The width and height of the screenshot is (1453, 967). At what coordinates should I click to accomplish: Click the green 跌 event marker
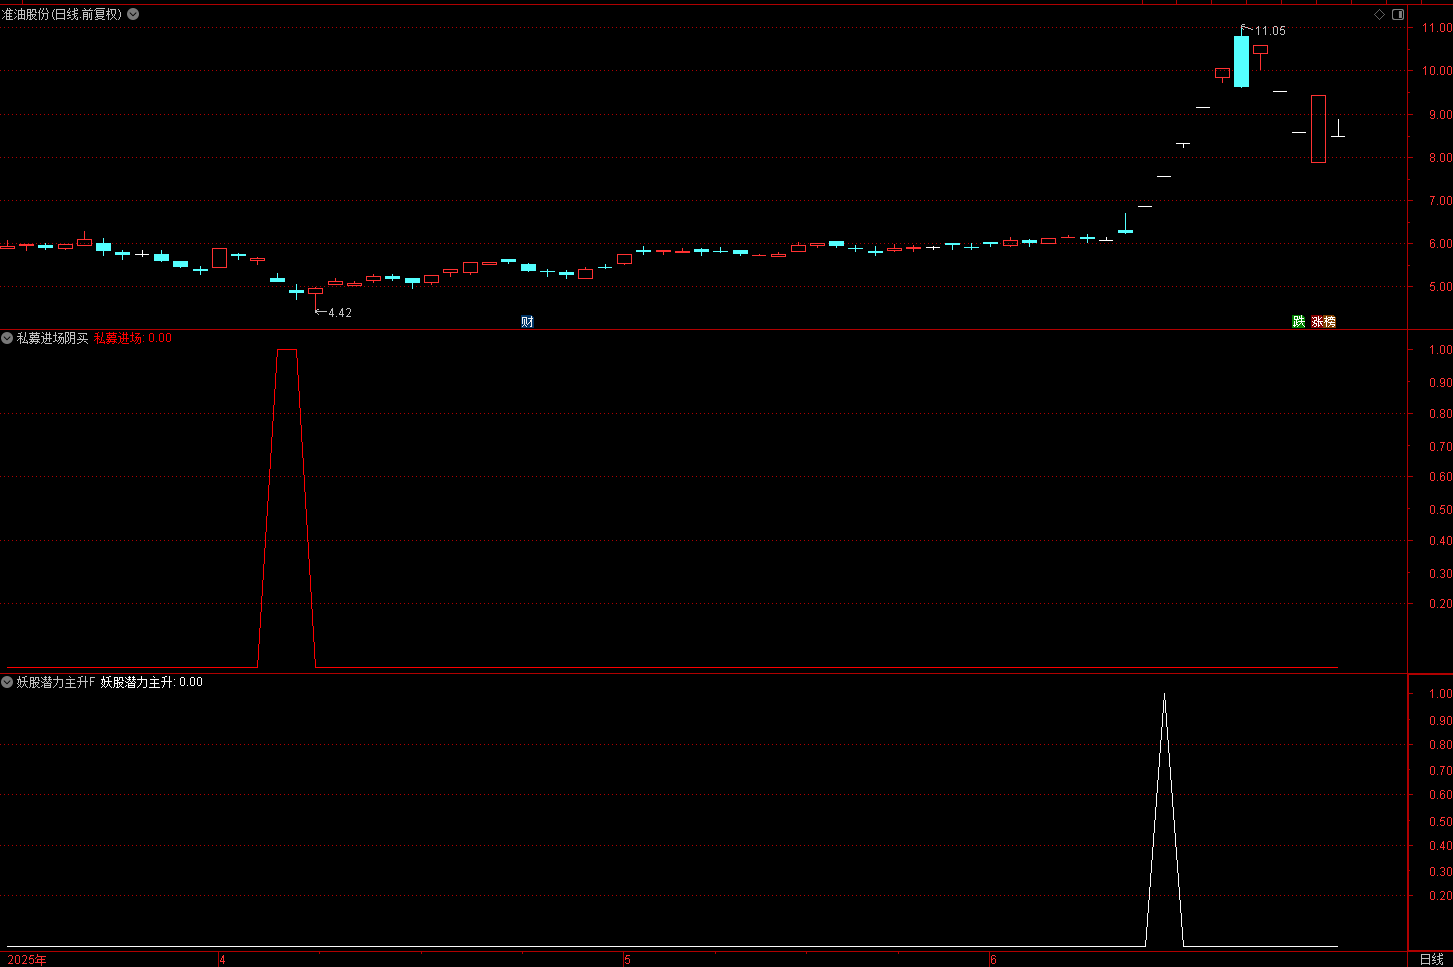(x=1298, y=321)
